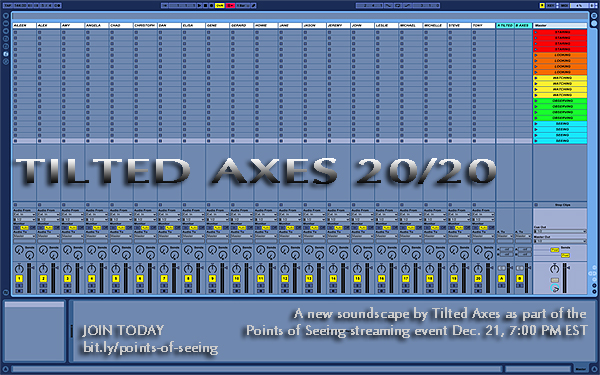This screenshot has width=600, height=375.
Task: Launch the first cyan SEEING scene
Action: [560, 124]
